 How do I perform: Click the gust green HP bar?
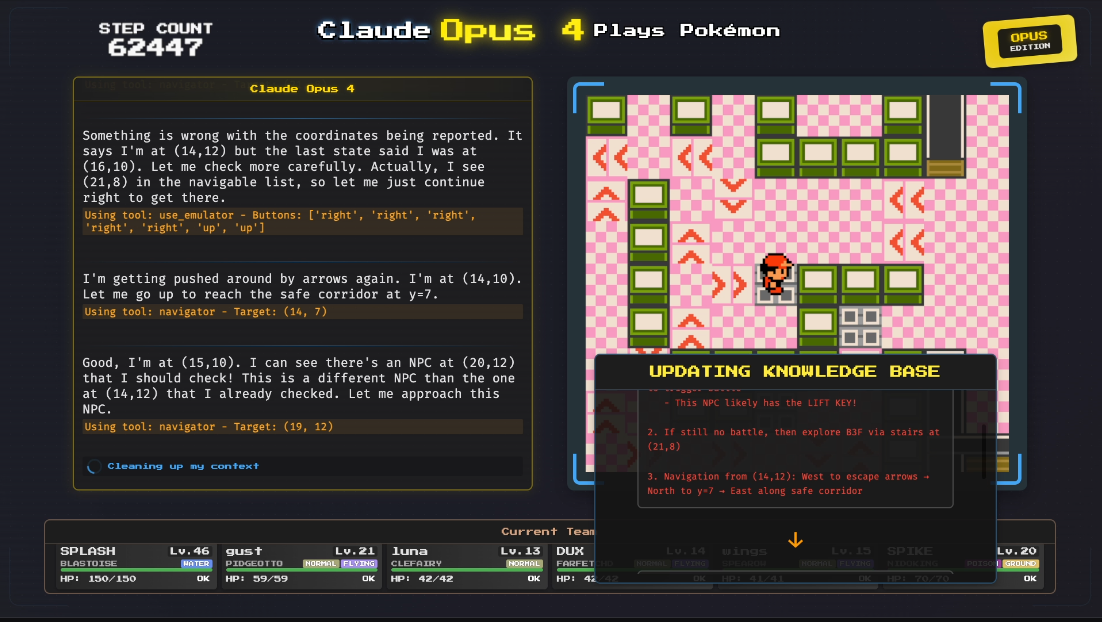point(301,570)
